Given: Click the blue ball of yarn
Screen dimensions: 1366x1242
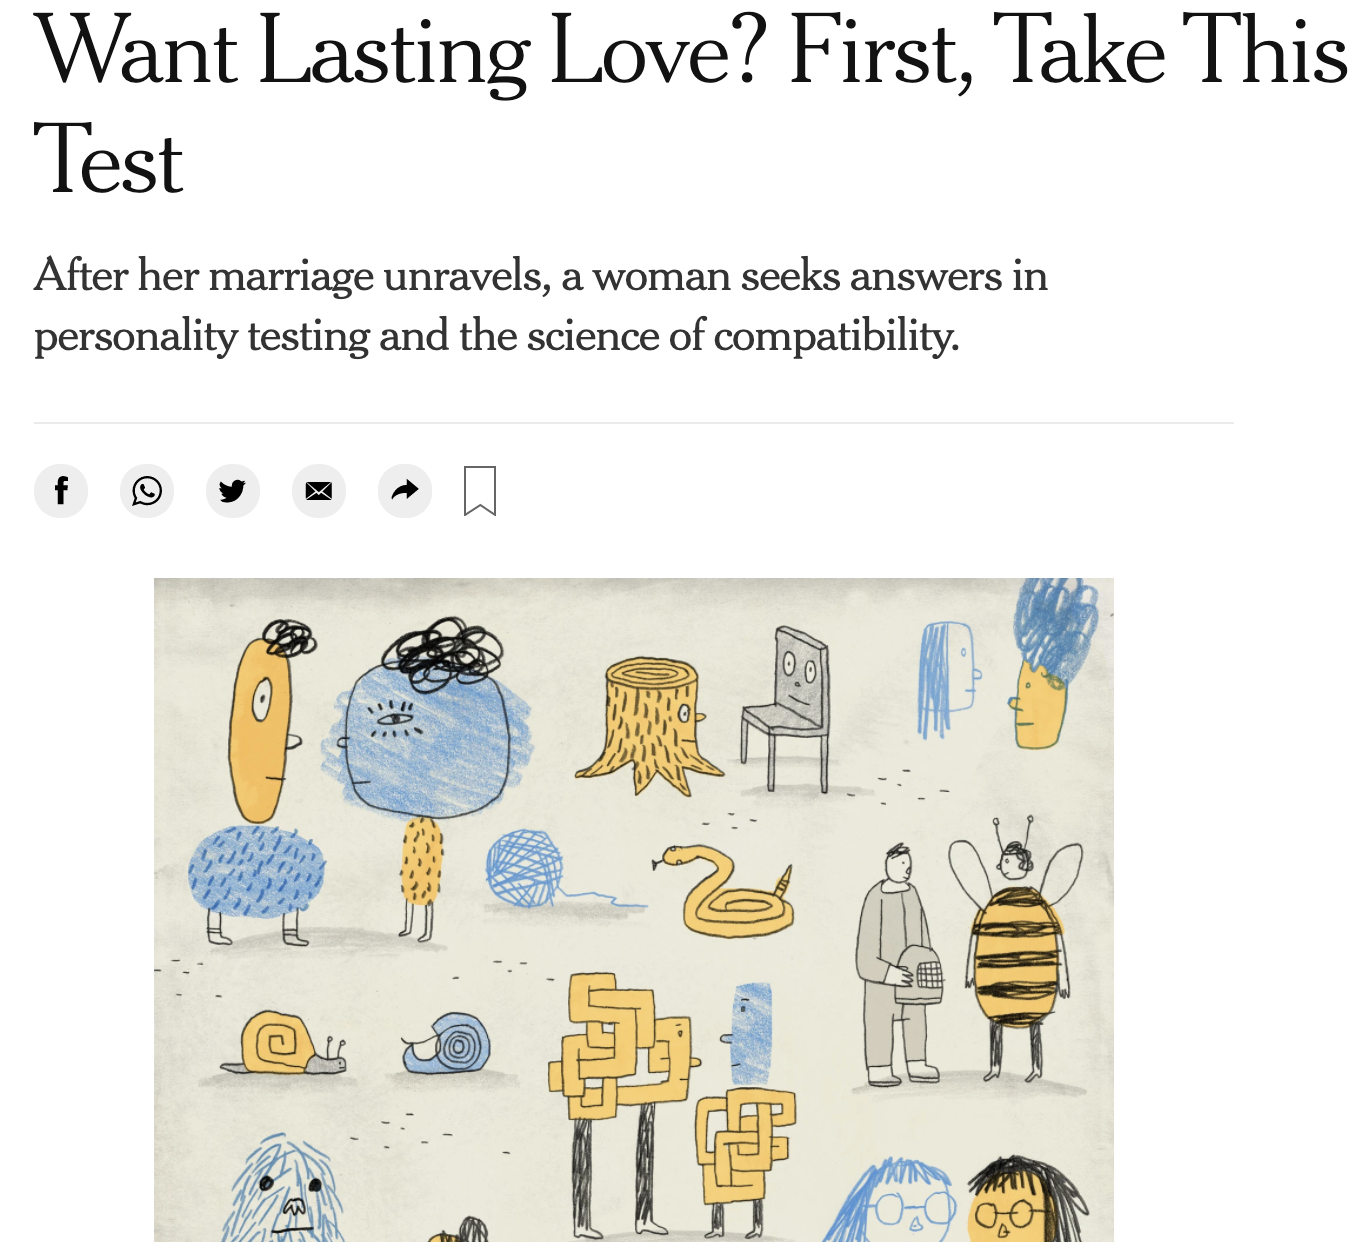Looking at the screenshot, I should pyautogui.click(x=525, y=868).
